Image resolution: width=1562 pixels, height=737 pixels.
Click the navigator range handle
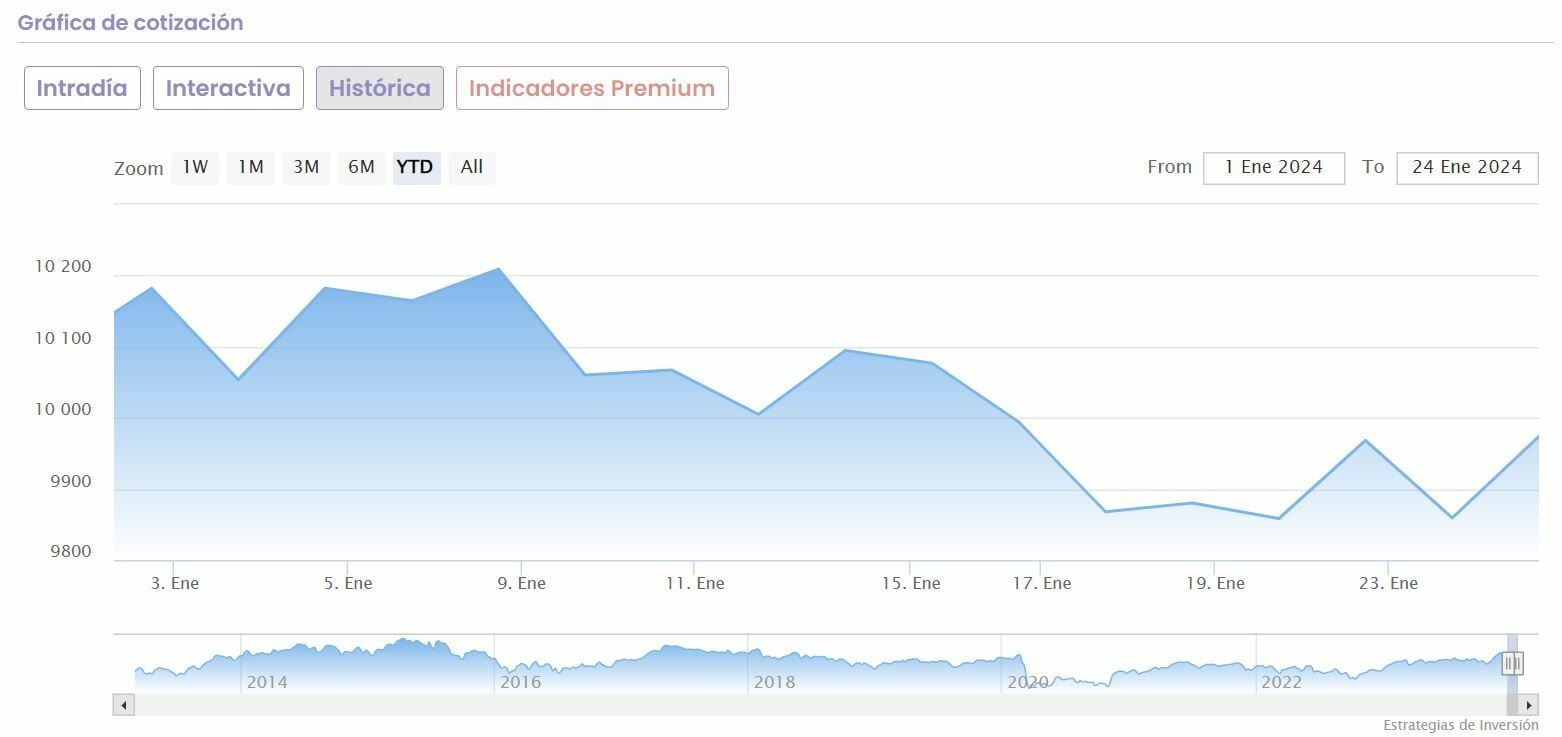coord(1512,663)
